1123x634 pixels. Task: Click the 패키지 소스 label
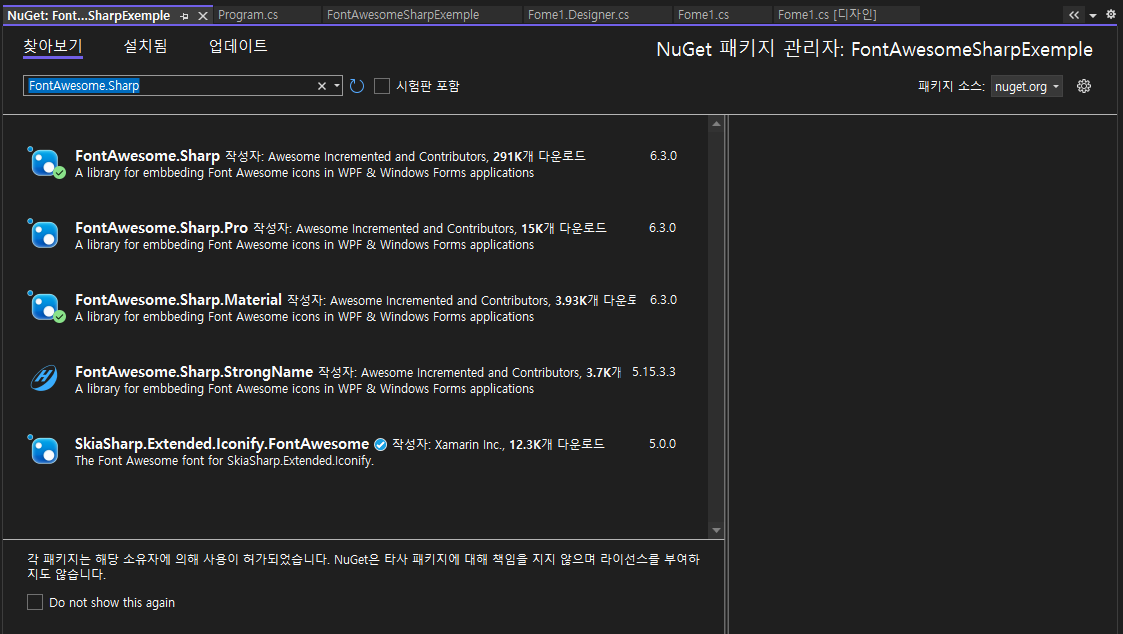tap(951, 86)
